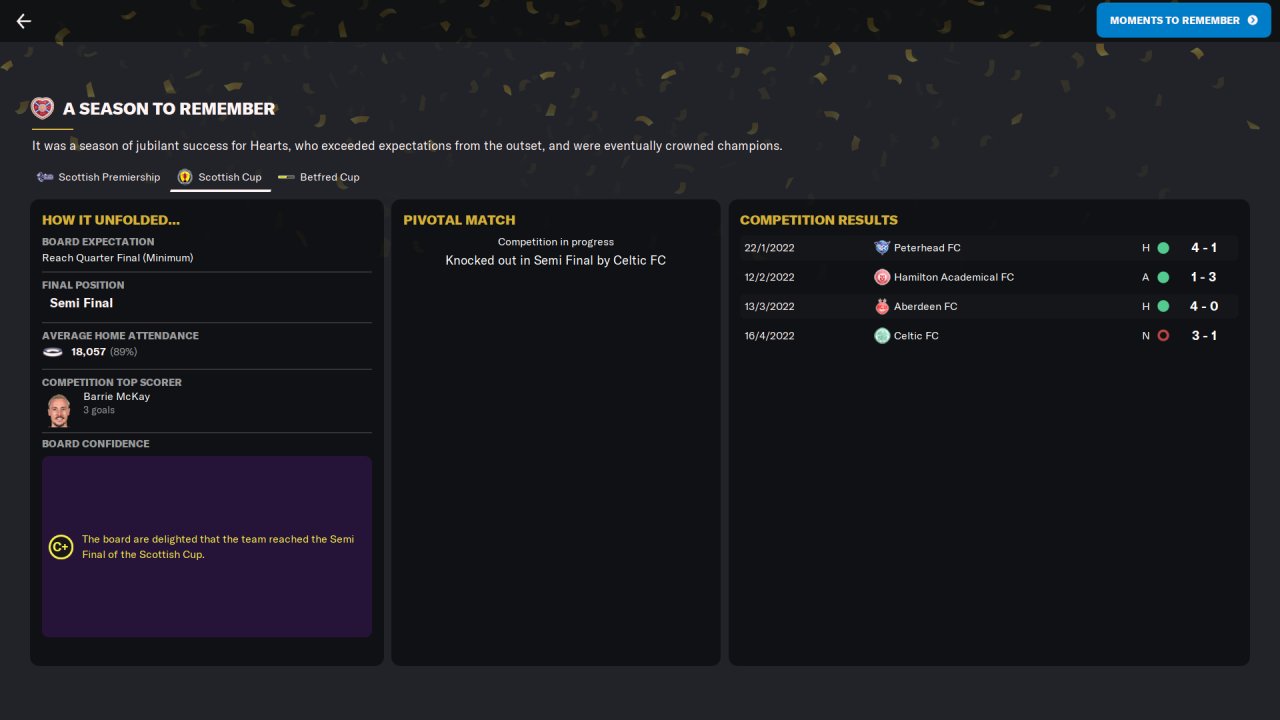Open the 4 - 1 Peterhead result
This screenshot has width=1280, height=720.
[x=1203, y=248]
